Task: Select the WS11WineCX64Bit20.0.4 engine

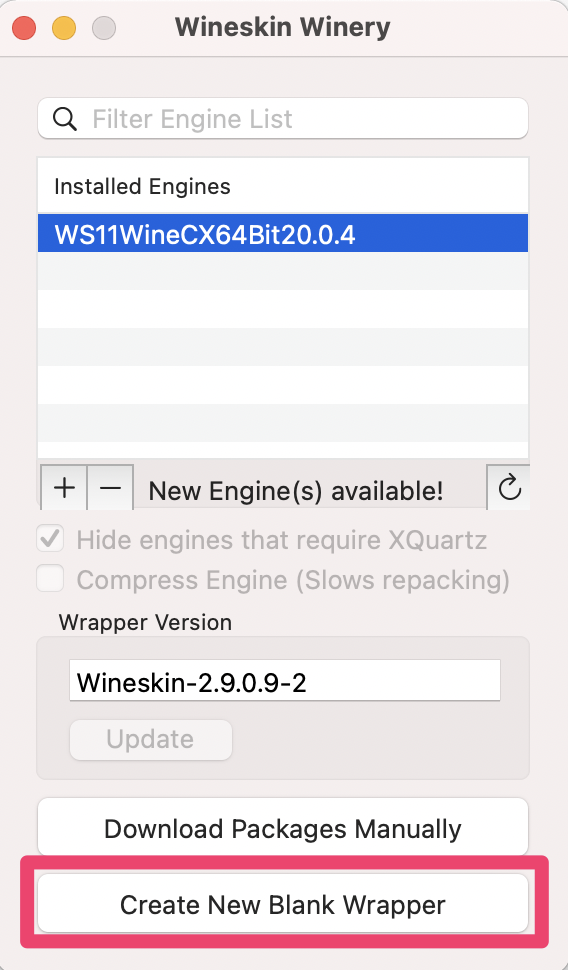Action: tap(283, 233)
